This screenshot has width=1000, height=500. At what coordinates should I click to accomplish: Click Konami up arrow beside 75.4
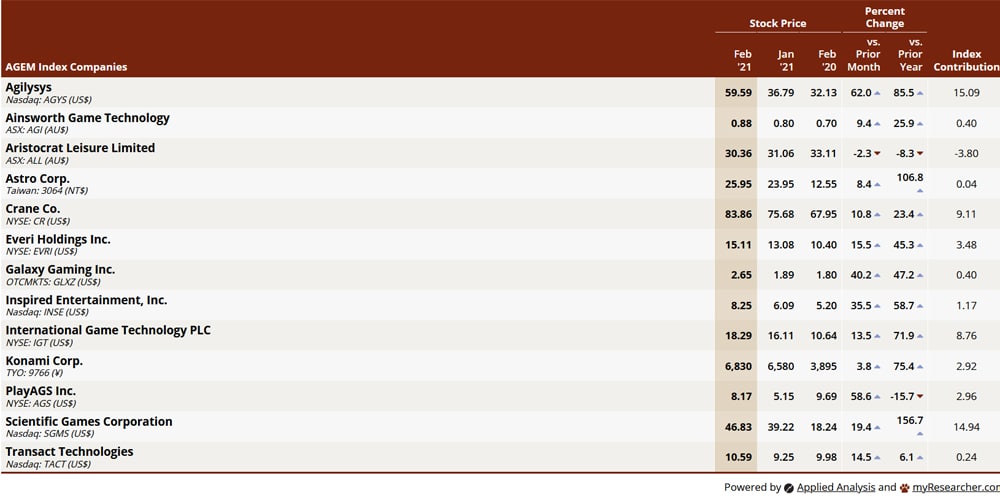coord(920,367)
